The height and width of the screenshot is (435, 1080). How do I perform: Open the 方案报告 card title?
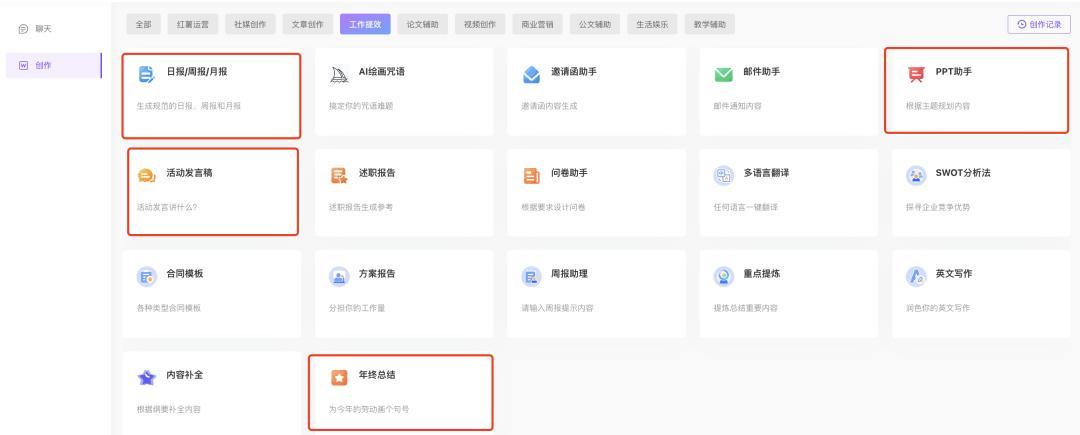click(x=377, y=274)
